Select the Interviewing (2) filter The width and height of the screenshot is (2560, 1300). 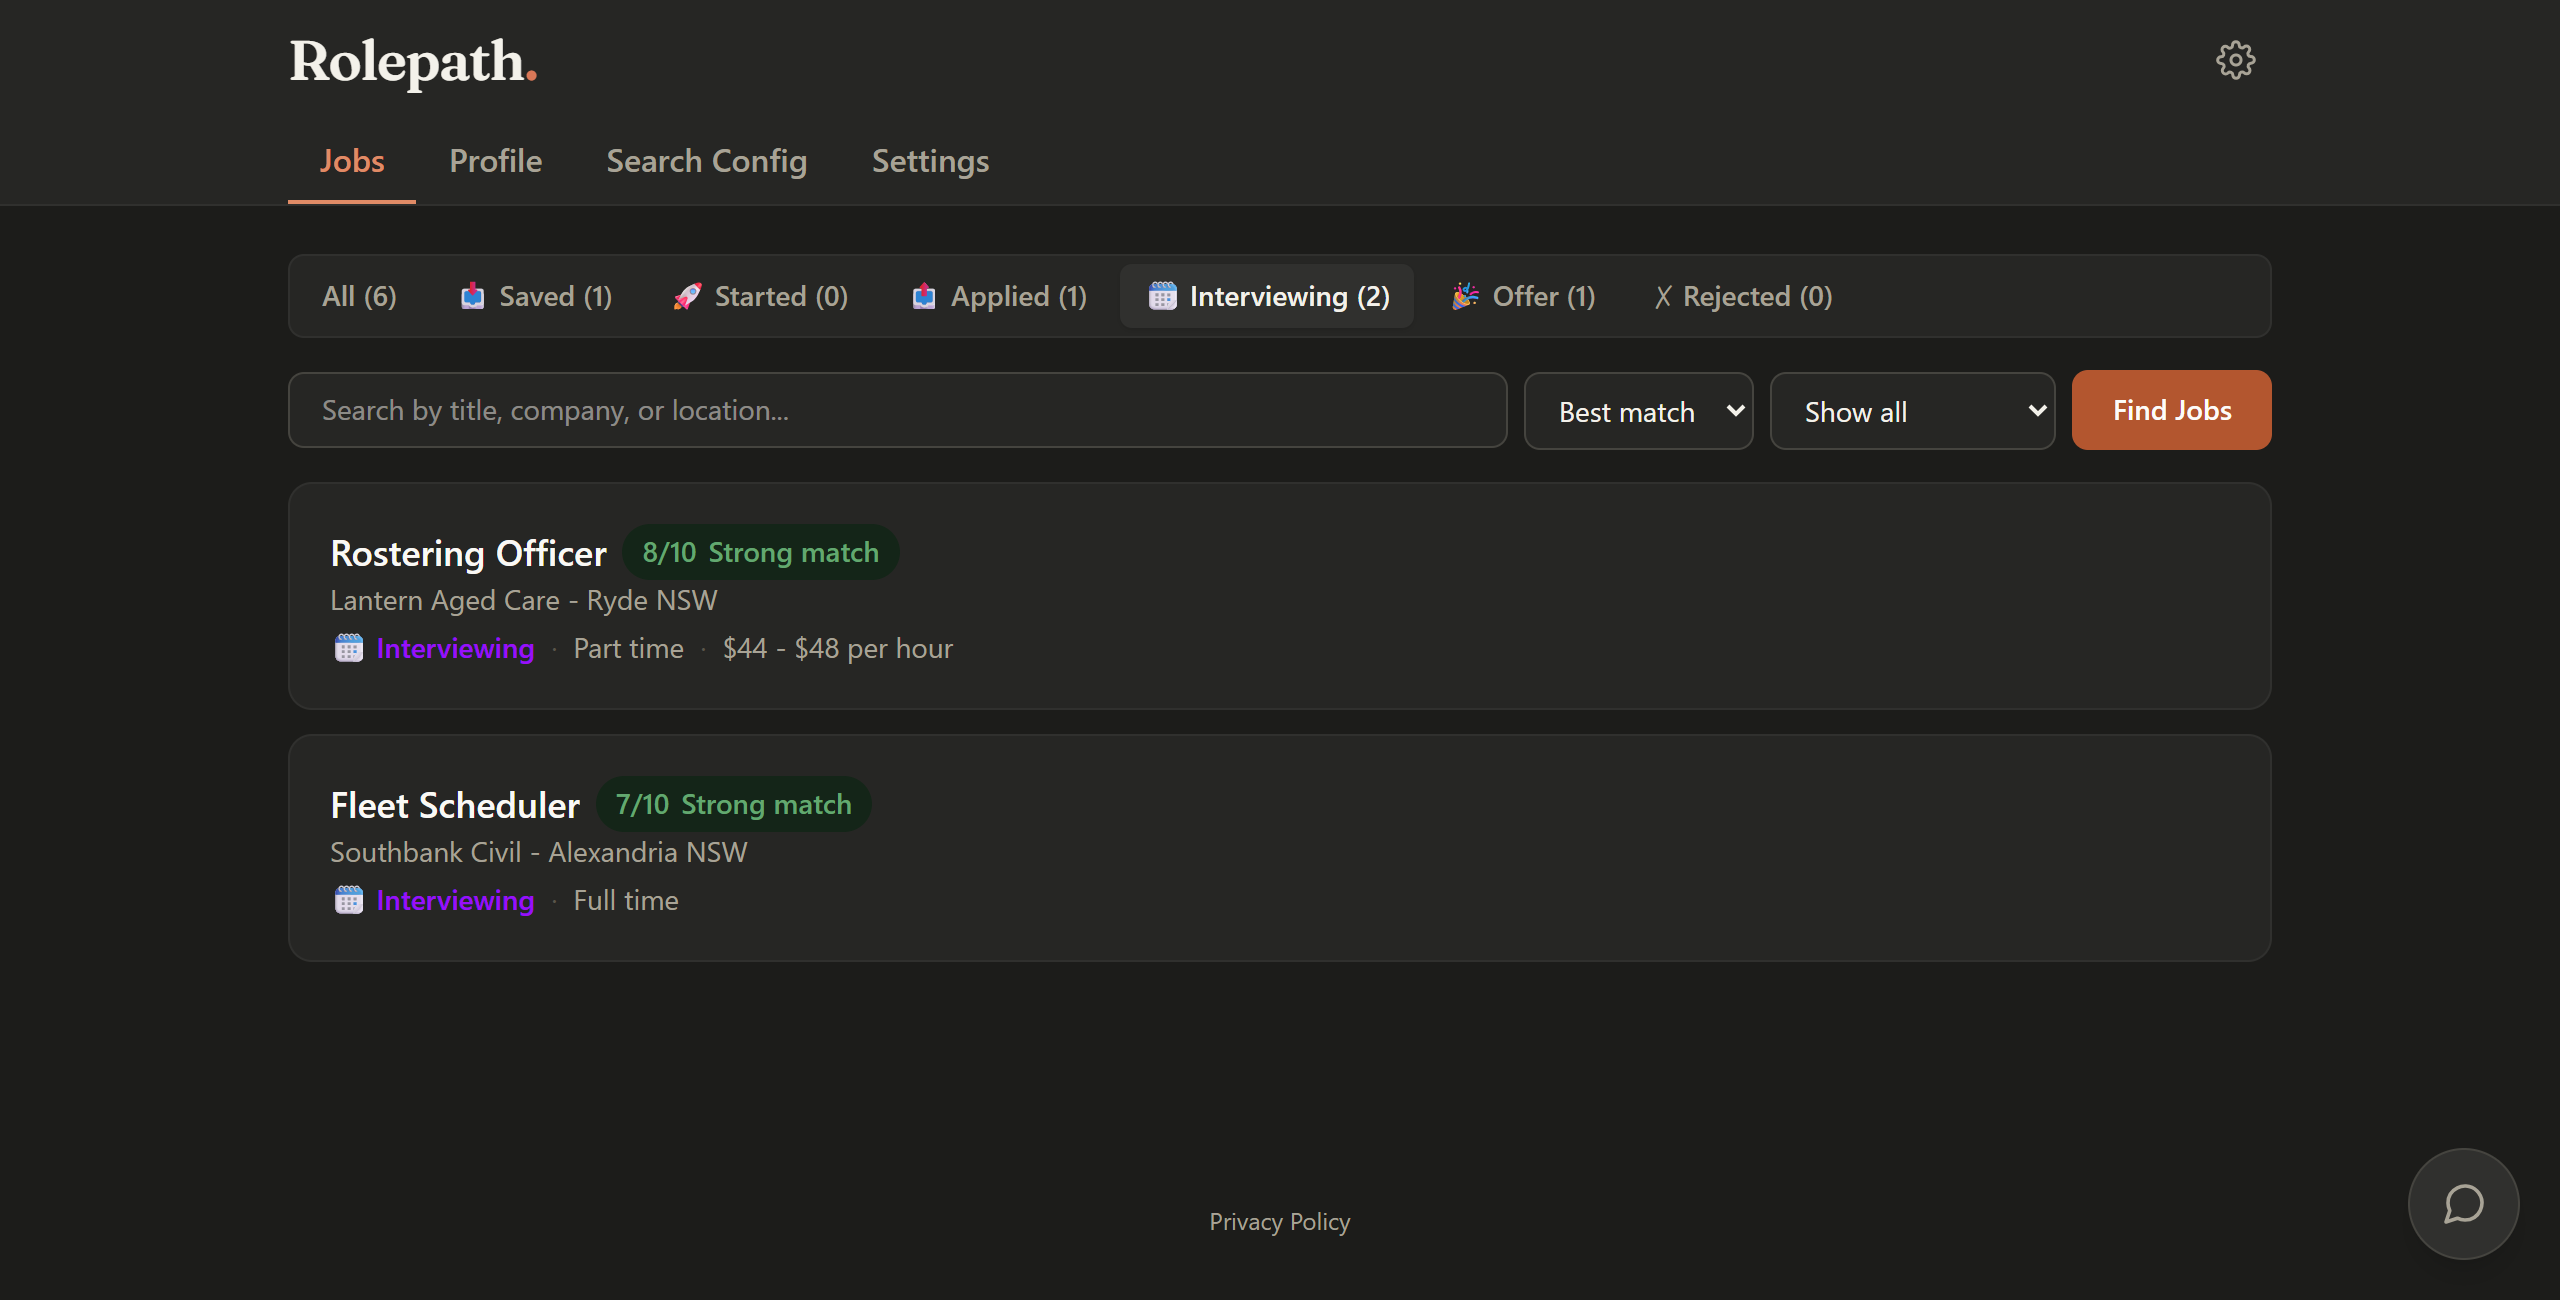(x=1267, y=296)
